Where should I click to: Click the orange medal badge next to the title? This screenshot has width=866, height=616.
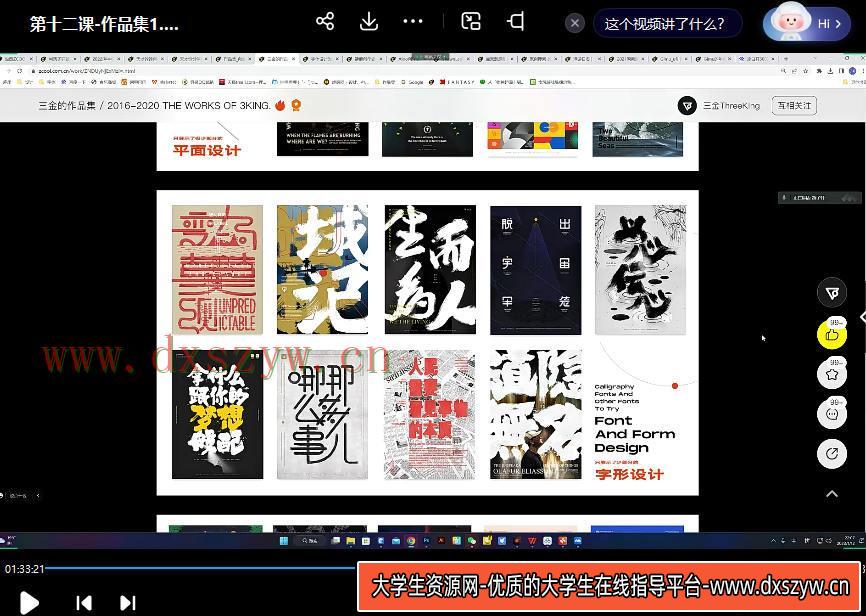[x=297, y=105]
